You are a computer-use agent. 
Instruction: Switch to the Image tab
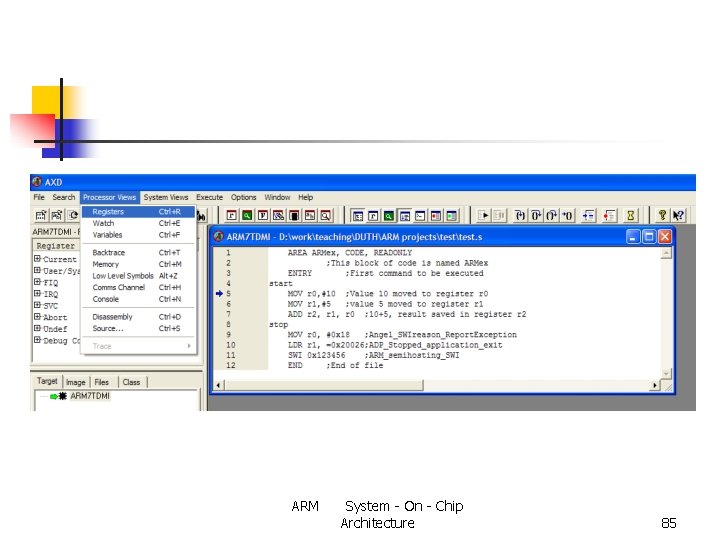point(75,382)
